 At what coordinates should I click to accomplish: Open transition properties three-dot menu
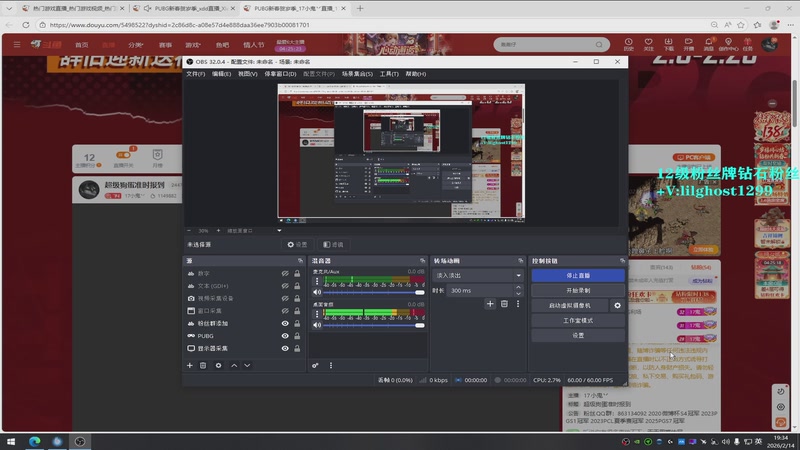click(518, 304)
